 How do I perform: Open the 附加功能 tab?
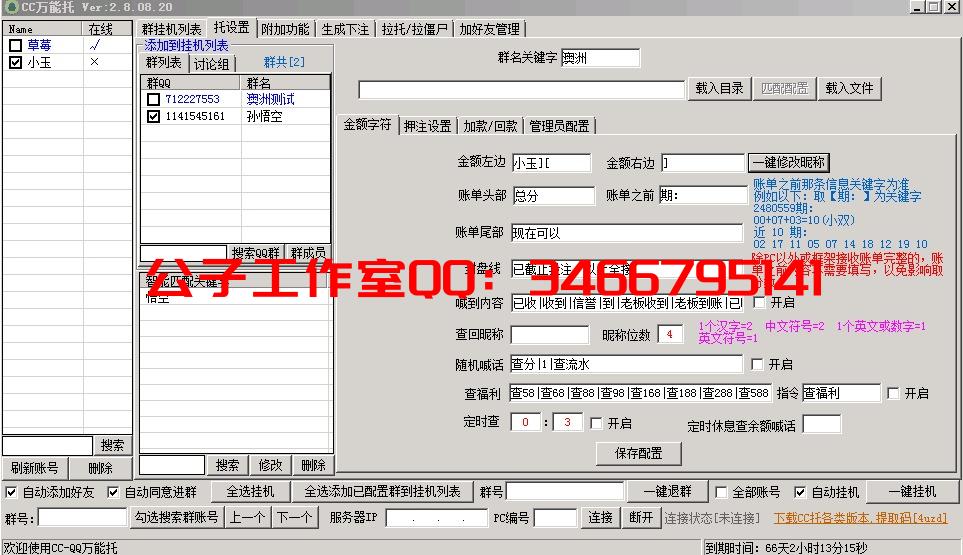point(285,29)
